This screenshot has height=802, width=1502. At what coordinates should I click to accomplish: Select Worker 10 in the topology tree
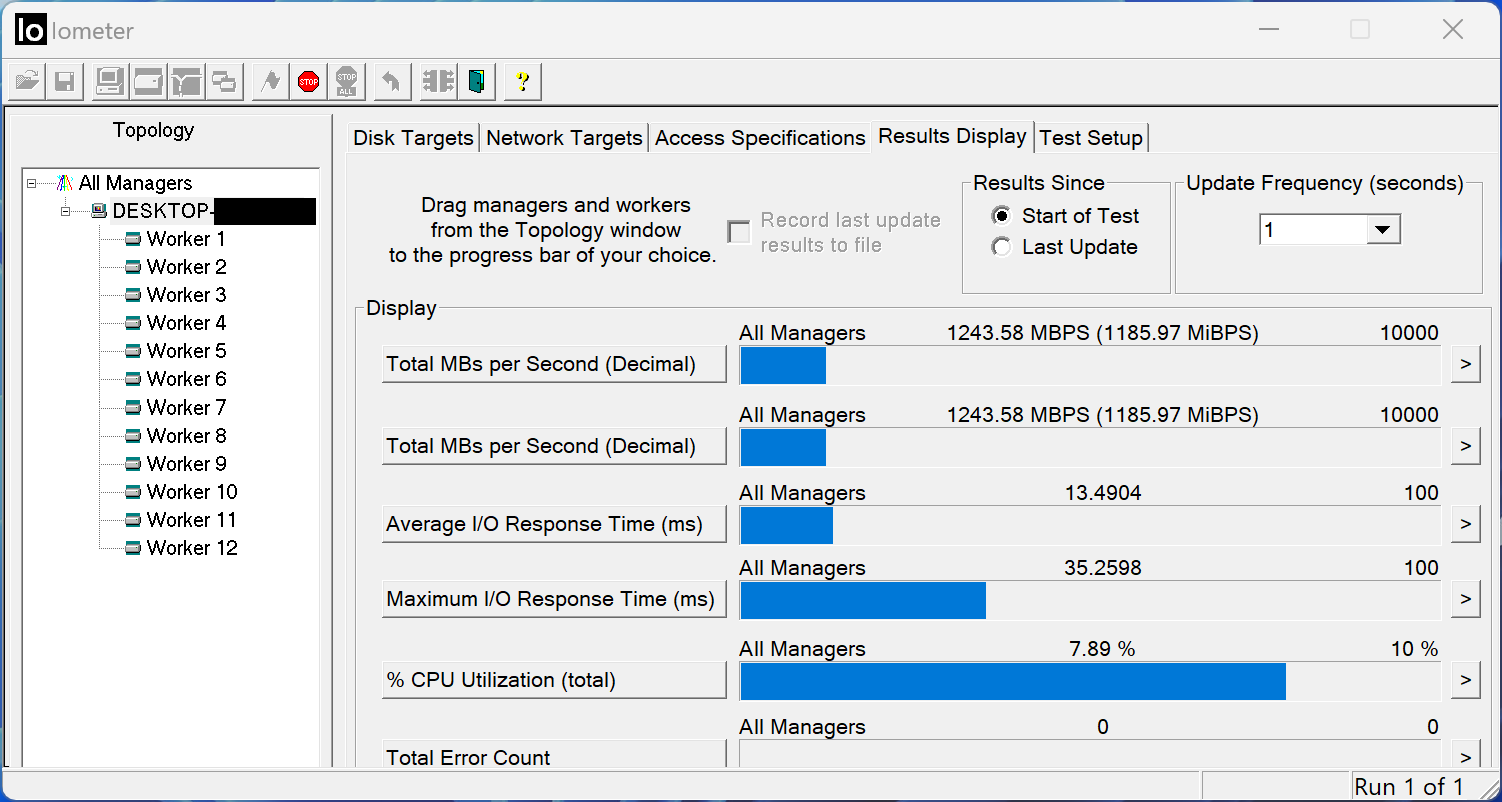[192, 492]
